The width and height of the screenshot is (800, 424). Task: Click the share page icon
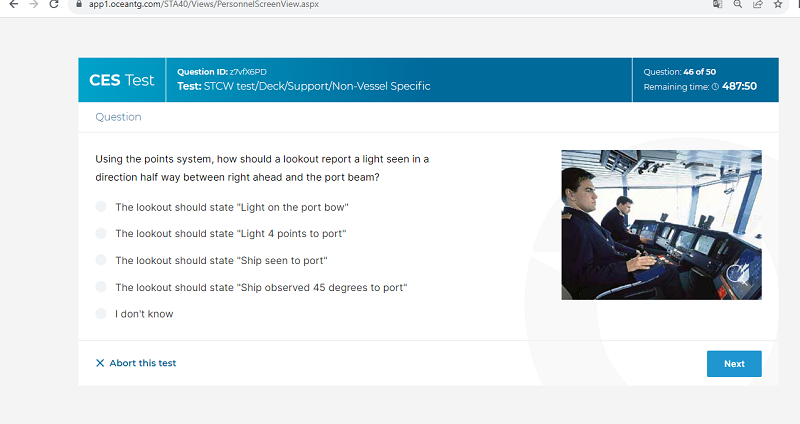coord(758,4)
